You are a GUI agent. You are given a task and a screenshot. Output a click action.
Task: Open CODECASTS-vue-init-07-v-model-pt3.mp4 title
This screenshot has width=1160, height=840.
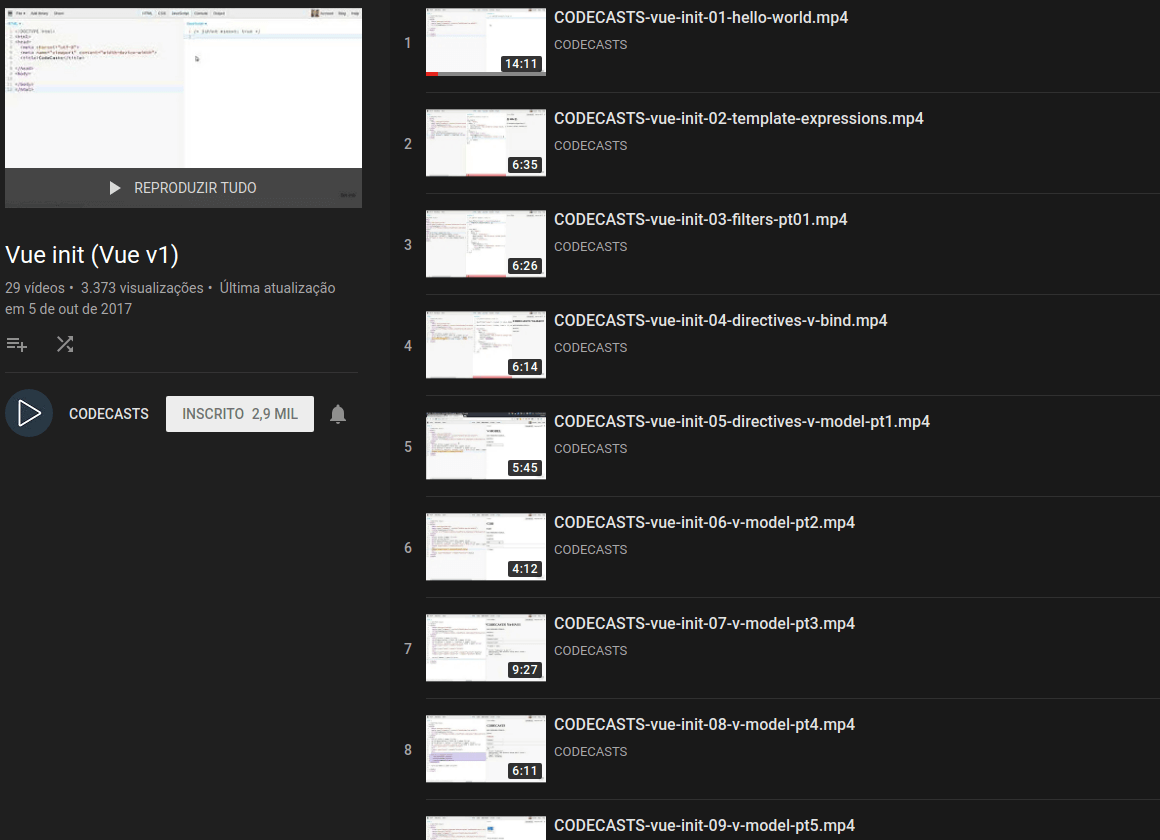pyautogui.click(x=704, y=623)
